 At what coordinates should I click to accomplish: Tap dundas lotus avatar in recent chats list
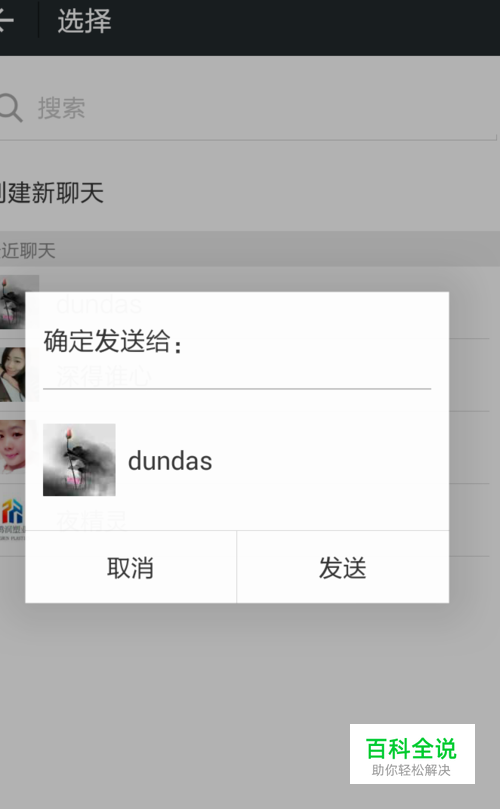click(x=19, y=302)
